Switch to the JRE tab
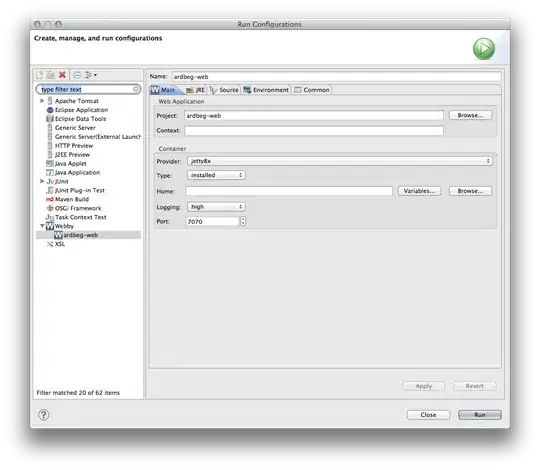This screenshot has width=540, height=470. 196,90
